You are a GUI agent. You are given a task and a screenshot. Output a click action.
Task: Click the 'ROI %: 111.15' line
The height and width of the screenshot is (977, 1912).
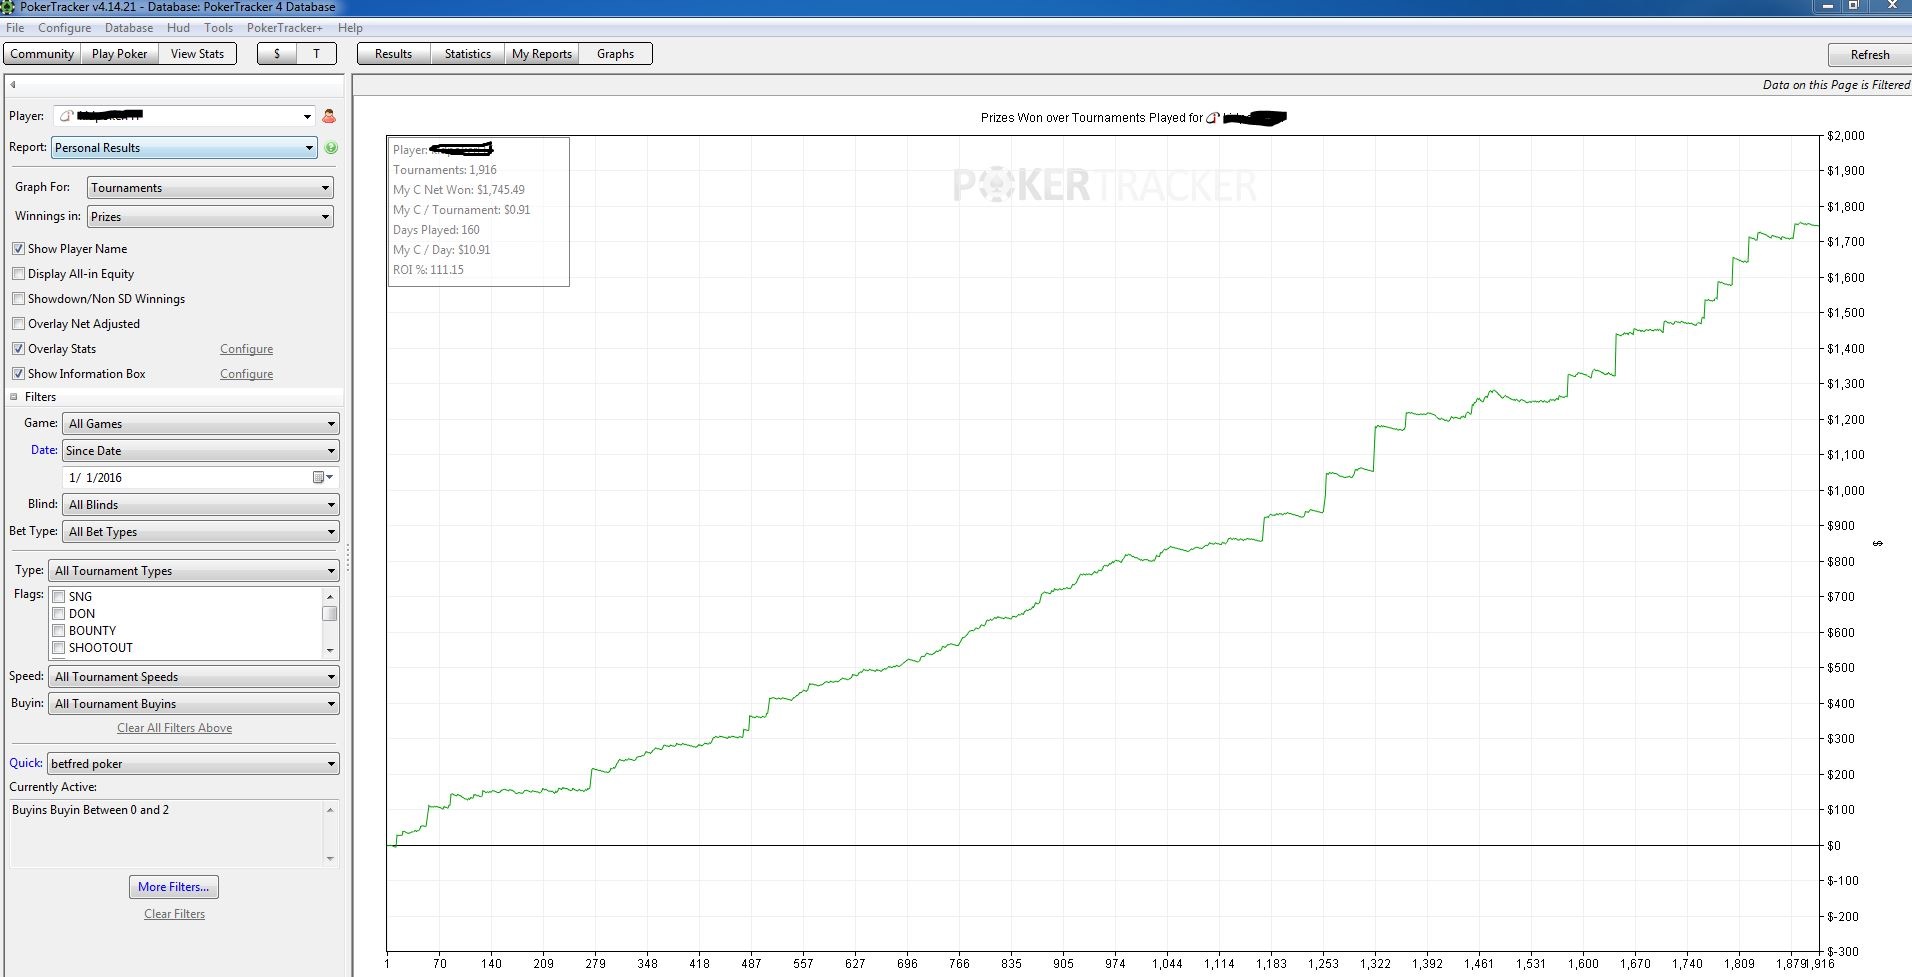click(x=428, y=270)
